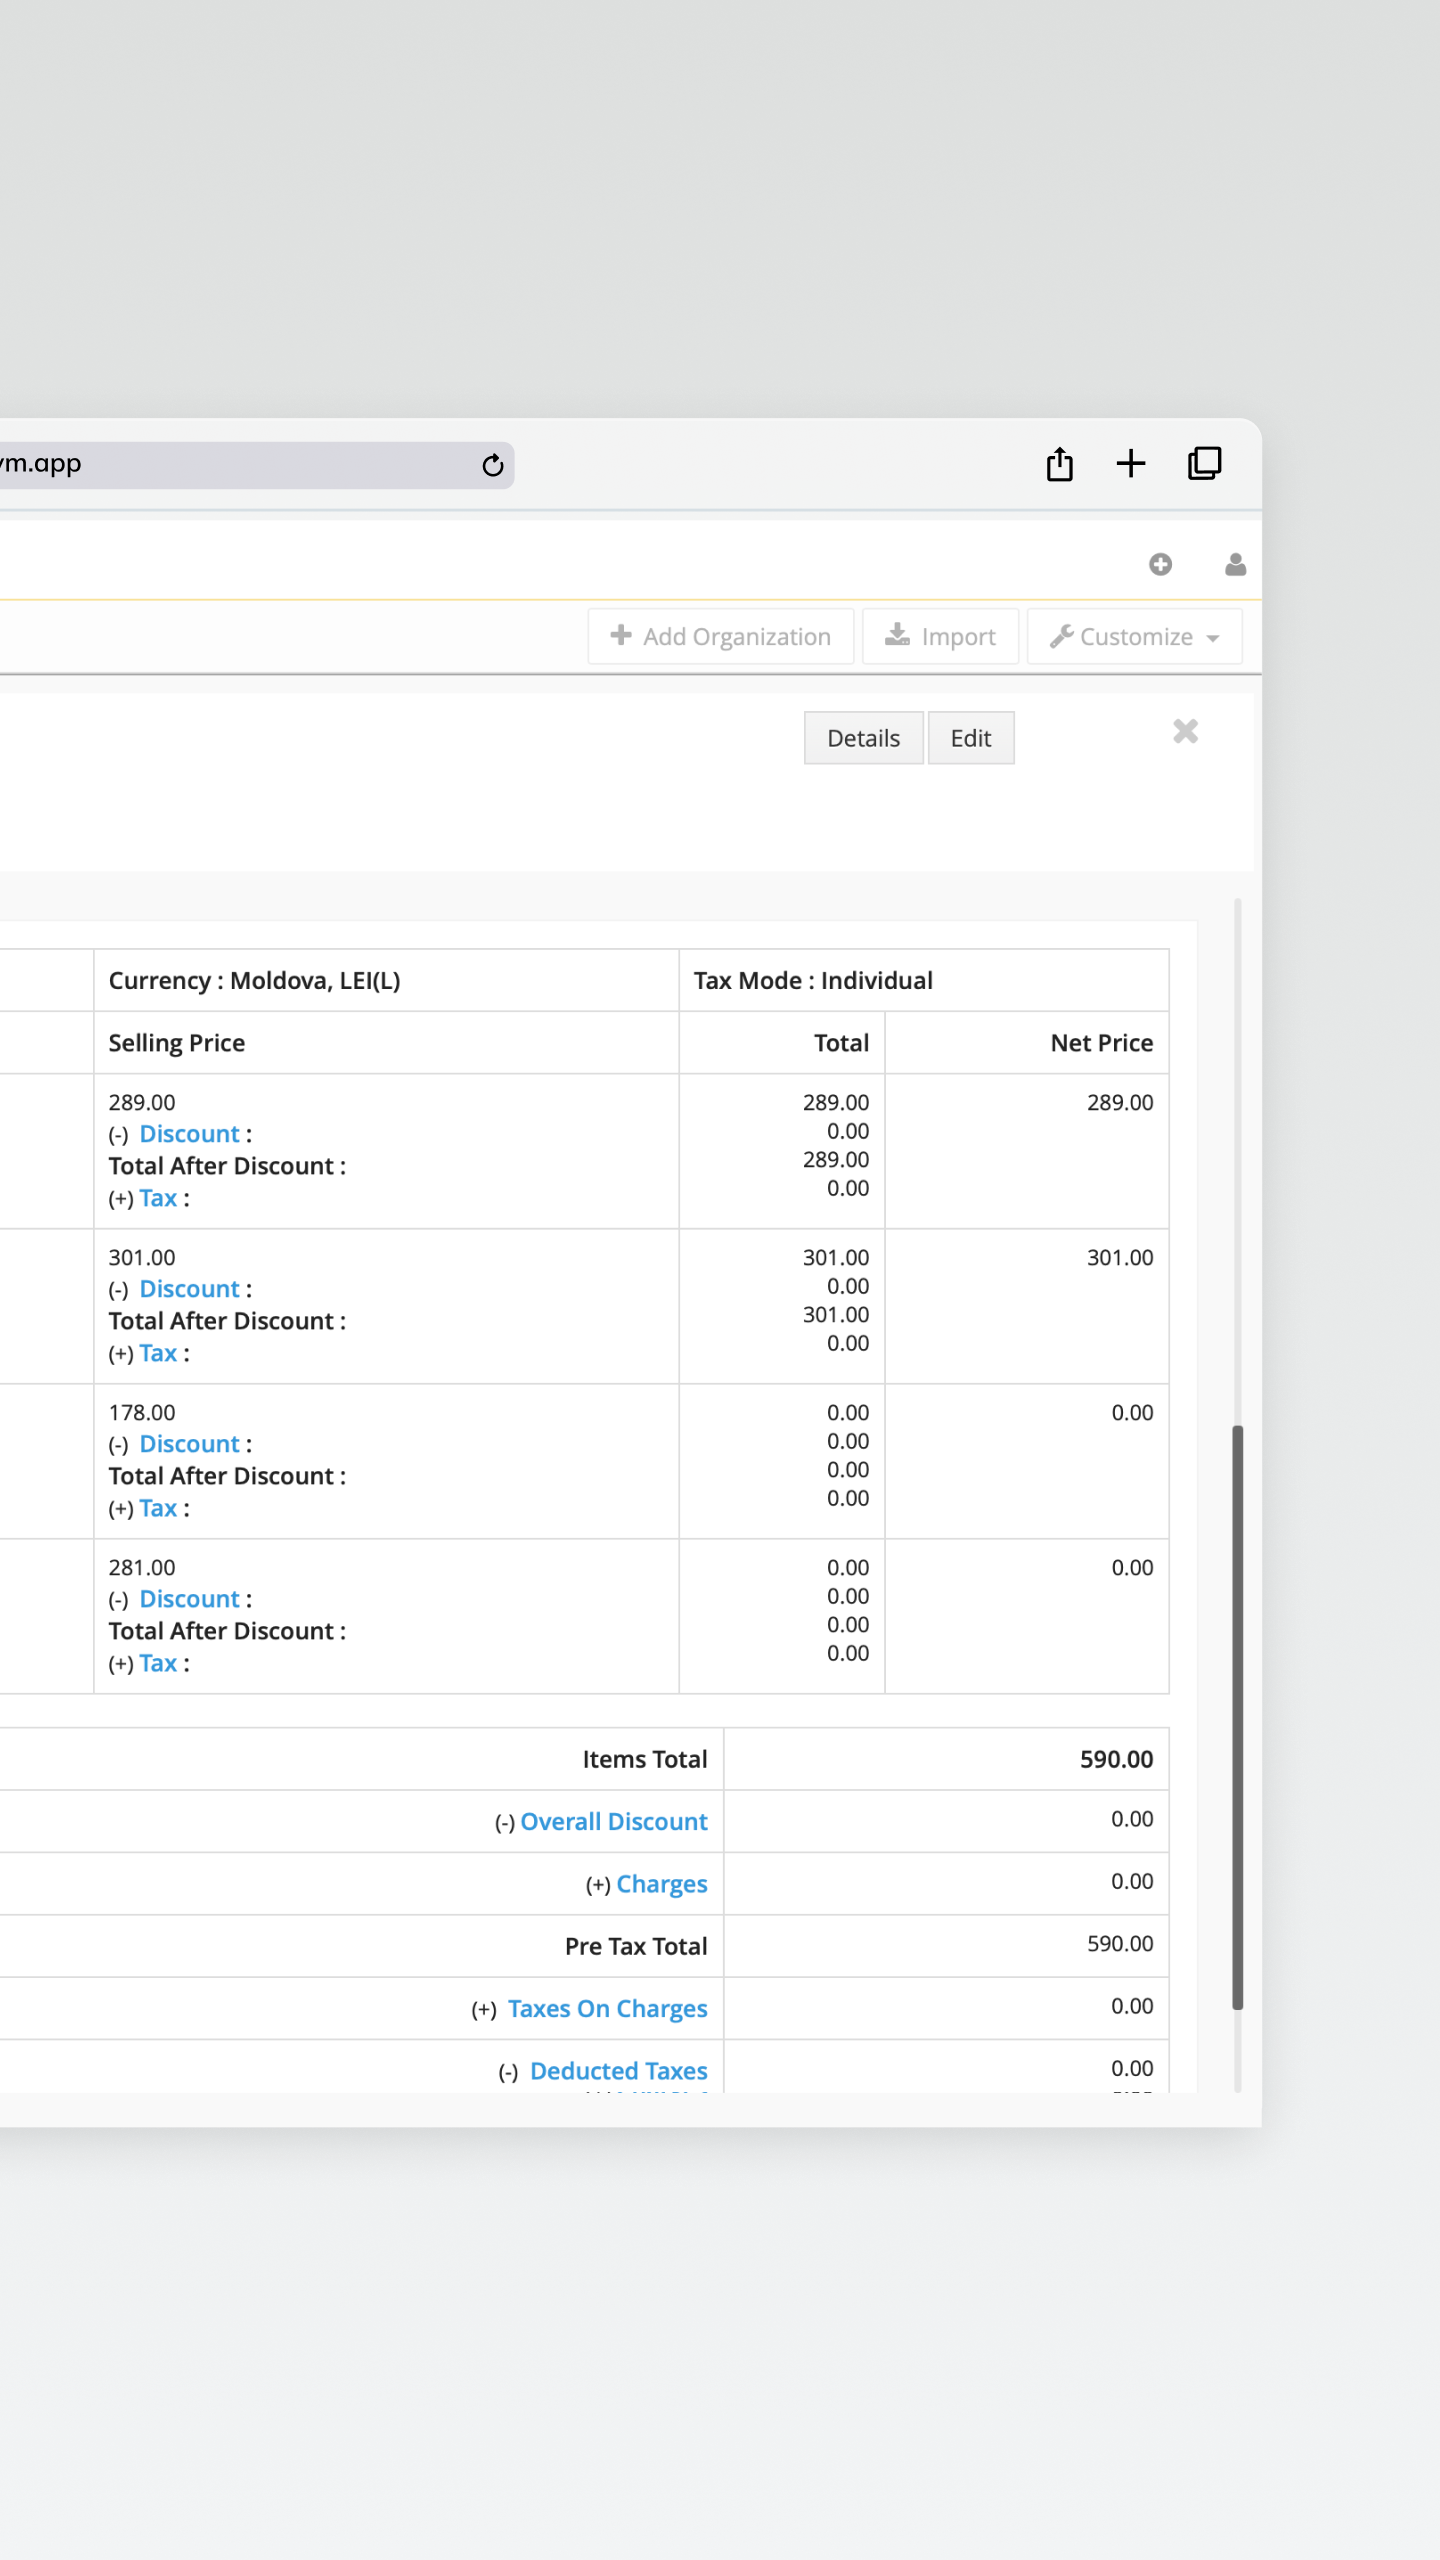
Task: Reload the page in the address bar
Action: coord(492,465)
